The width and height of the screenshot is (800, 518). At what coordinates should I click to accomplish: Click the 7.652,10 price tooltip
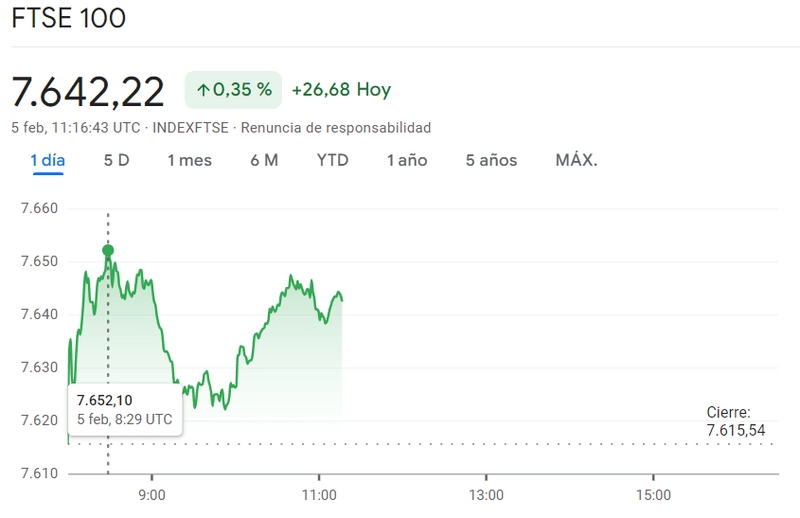tap(124, 410)
